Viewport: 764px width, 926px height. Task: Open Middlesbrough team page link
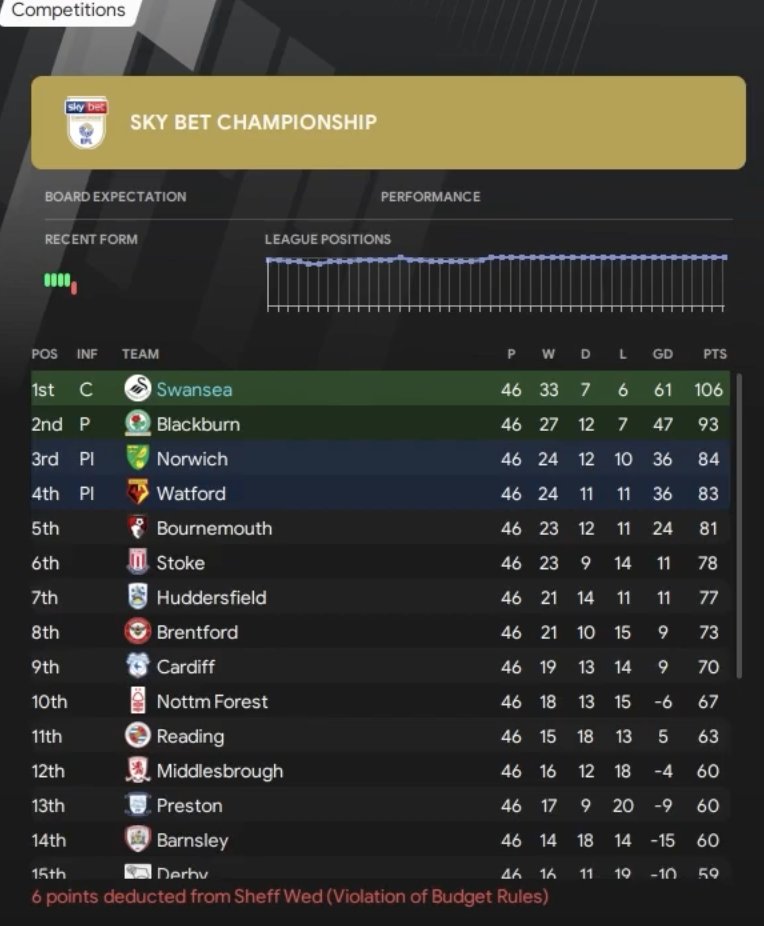tap(219, 771)
